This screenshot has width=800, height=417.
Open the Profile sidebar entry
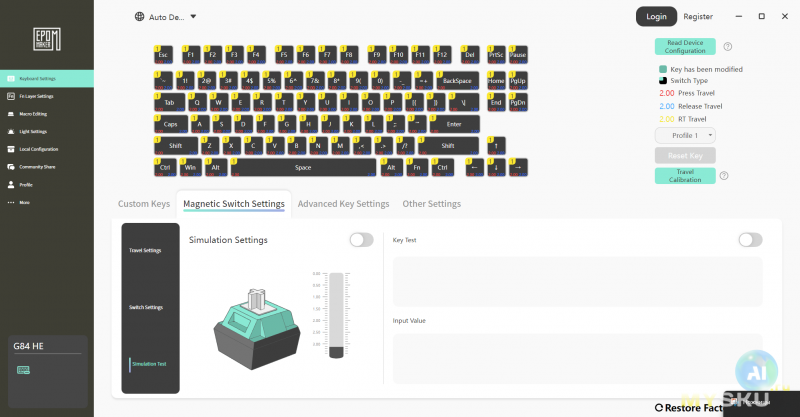pyautogui.click(x=46, y=185)
